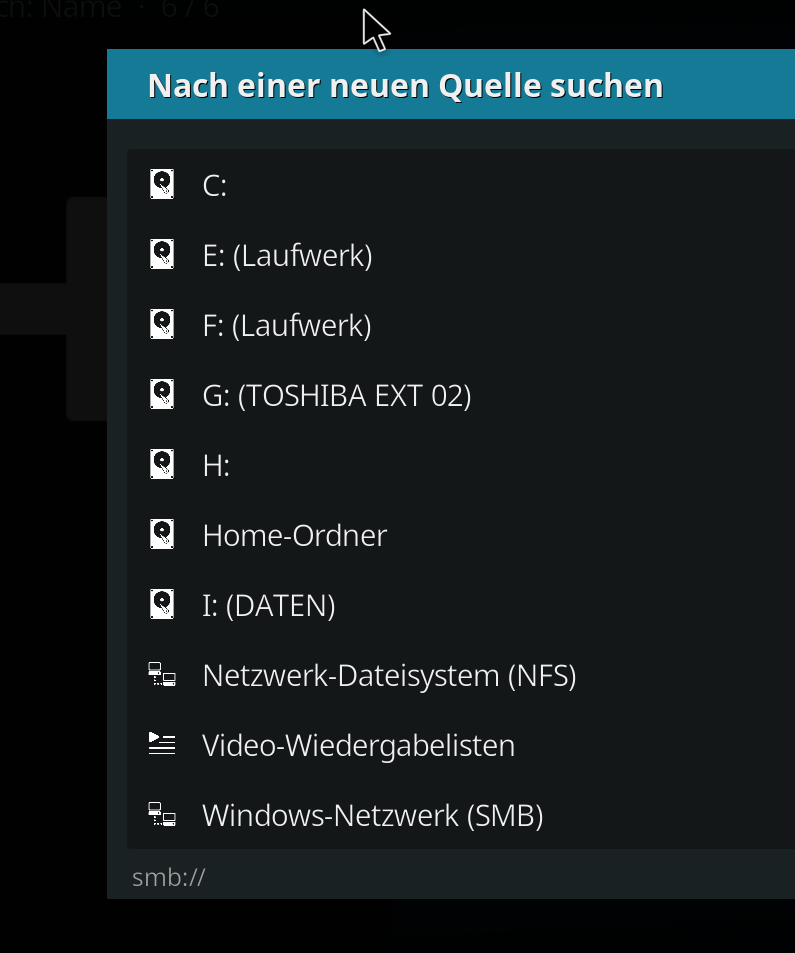
Task: Click the network icon beside Windows-Netzwerk (SMB)
Action: click(162, 814)
